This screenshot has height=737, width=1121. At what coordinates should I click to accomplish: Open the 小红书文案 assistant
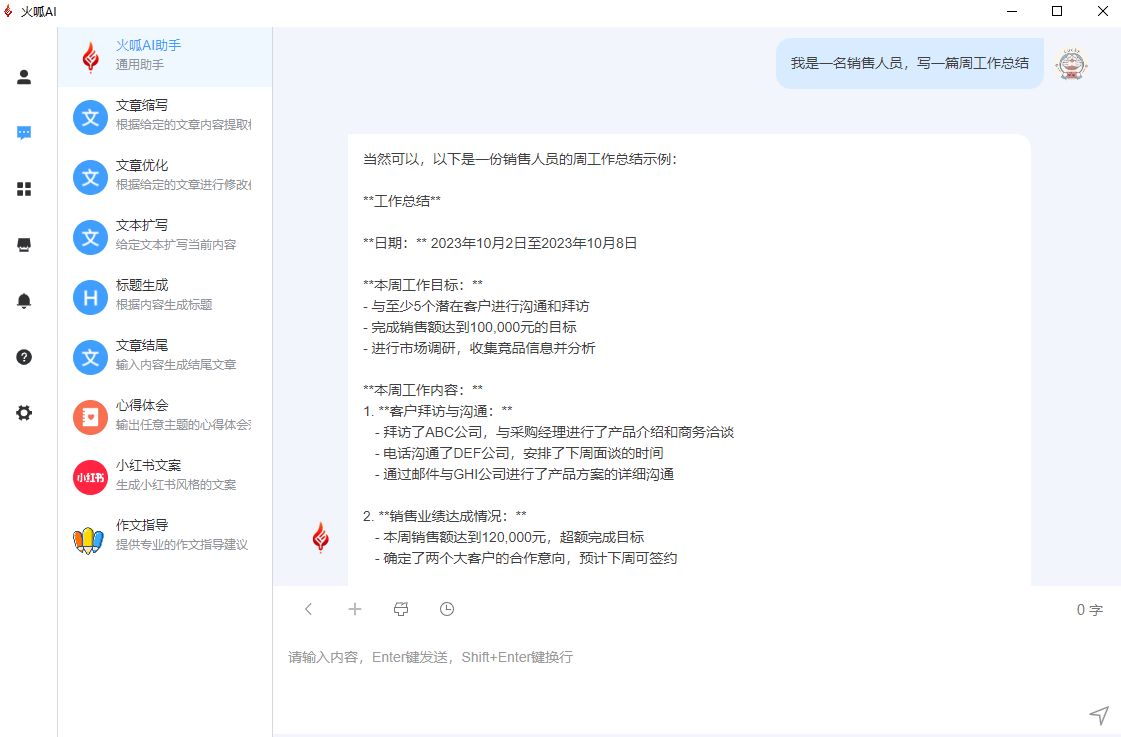coord(165,477)
